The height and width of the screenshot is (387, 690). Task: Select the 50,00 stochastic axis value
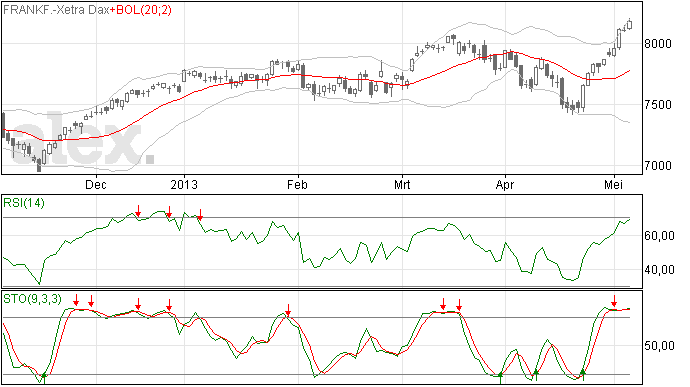tap(659, 346)
